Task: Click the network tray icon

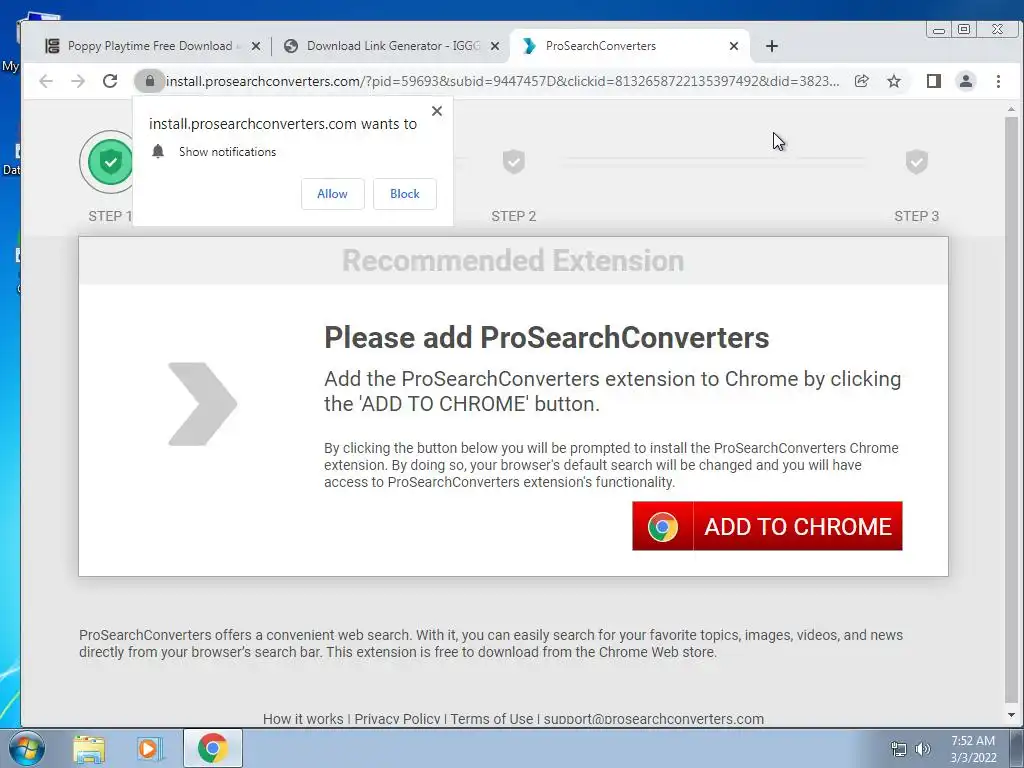Action: pos(899,749)
